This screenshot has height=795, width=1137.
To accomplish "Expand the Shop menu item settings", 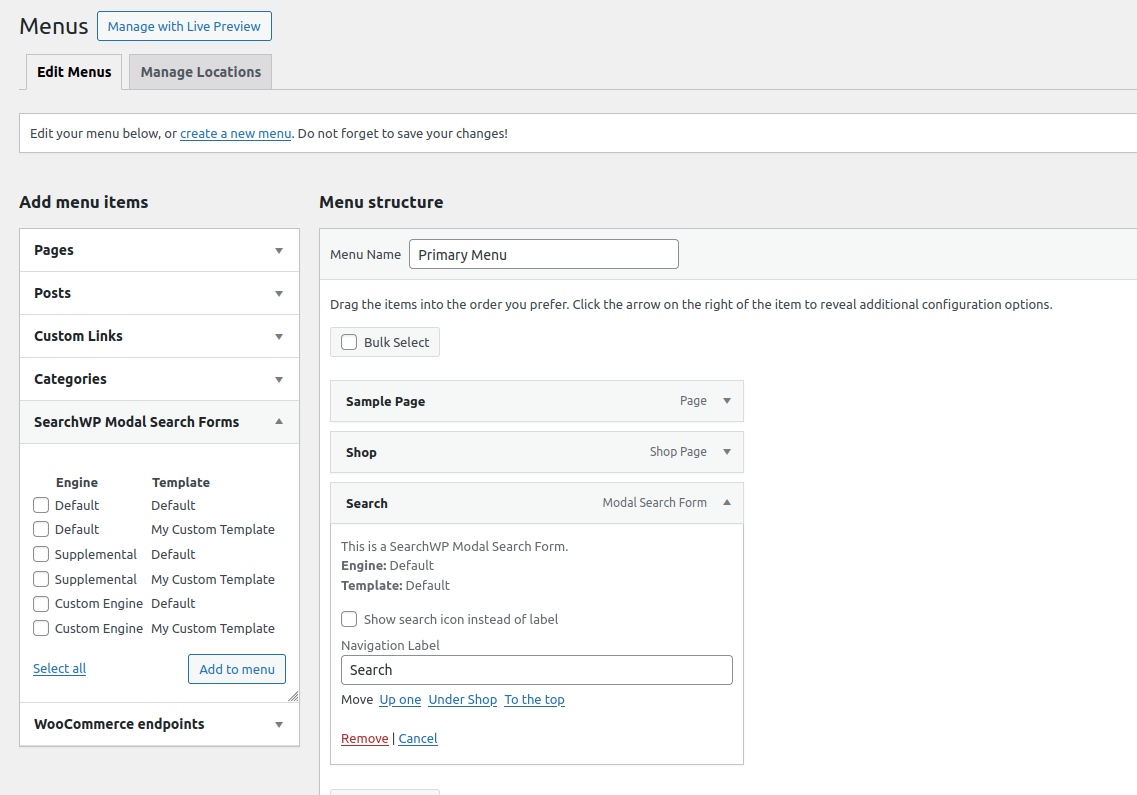I will [727, 452].
